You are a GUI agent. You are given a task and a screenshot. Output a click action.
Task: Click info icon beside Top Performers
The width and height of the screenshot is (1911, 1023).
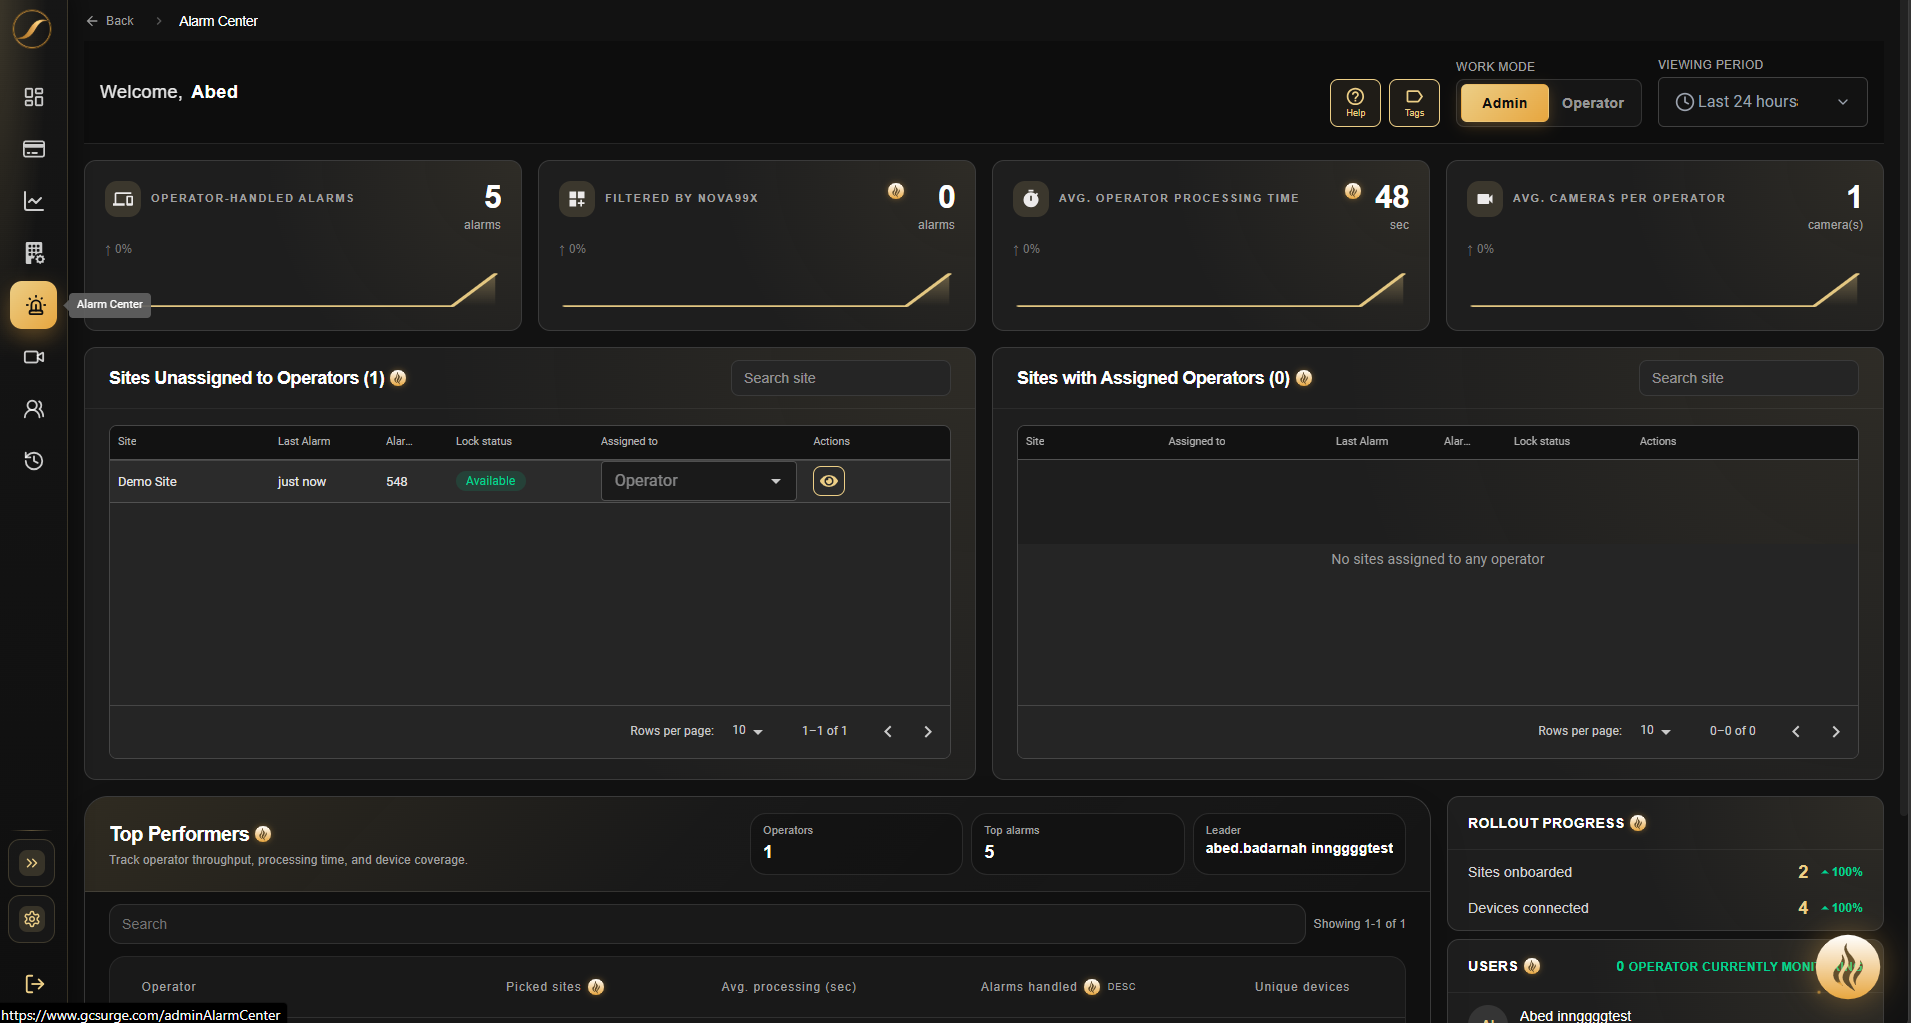[263, 834]
